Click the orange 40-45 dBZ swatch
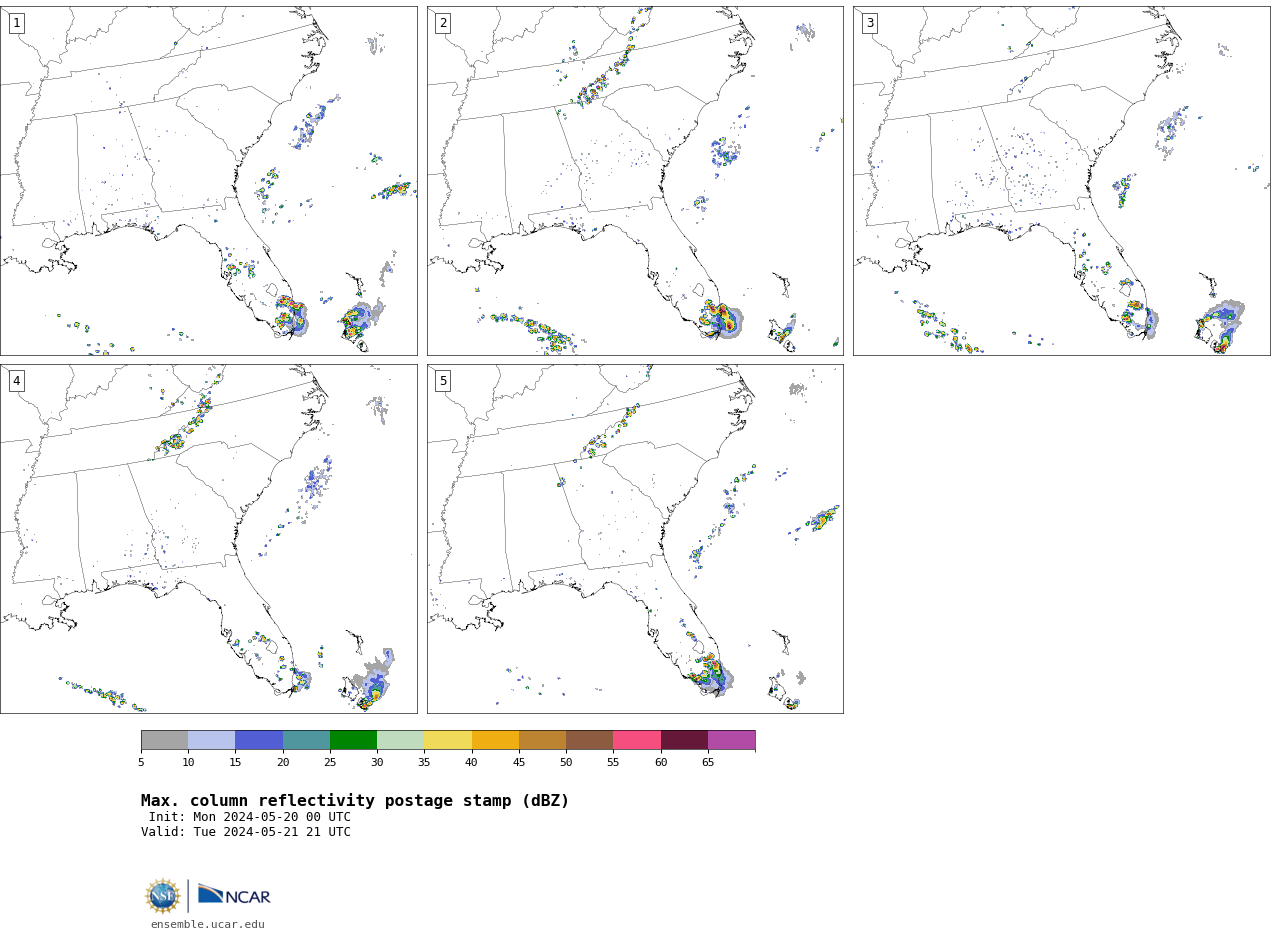1280x936 pixels. tap(495, 740)
